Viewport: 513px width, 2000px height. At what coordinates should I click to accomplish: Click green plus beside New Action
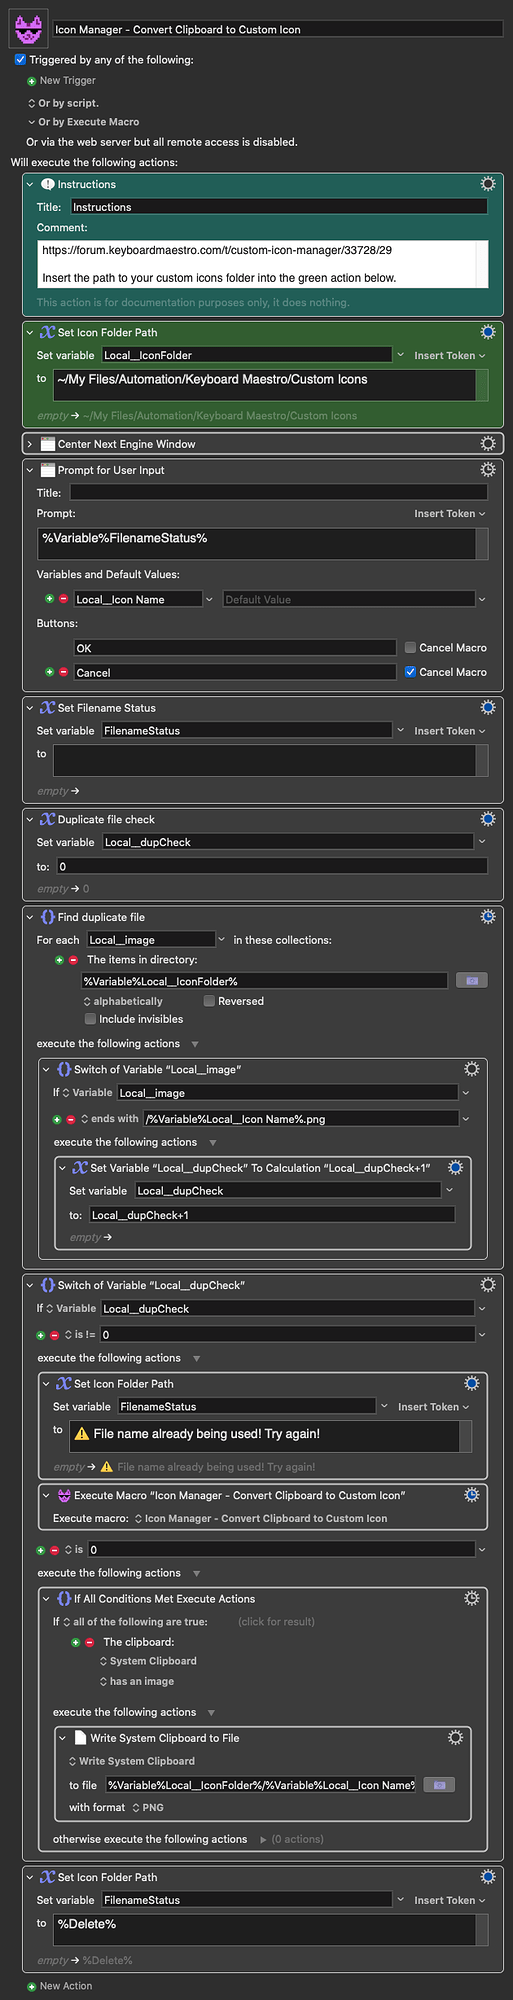[32, 1986]
